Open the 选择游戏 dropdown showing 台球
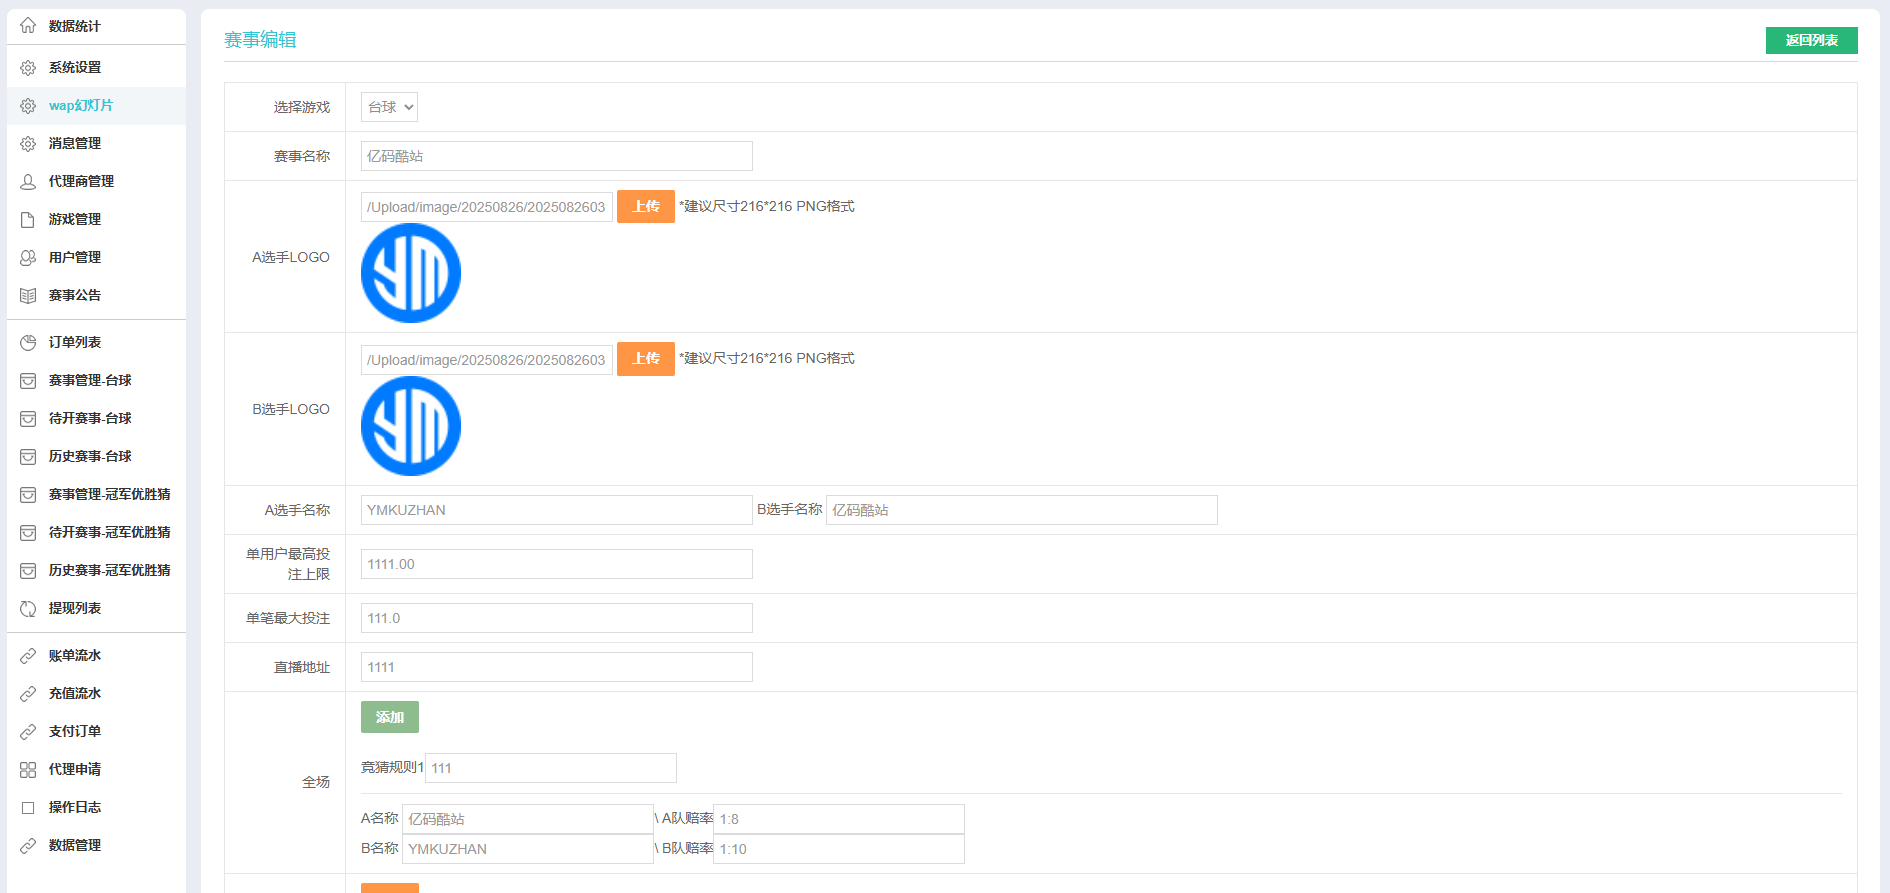The width and height of the screenshot is (1890, 893). (389, 107)
